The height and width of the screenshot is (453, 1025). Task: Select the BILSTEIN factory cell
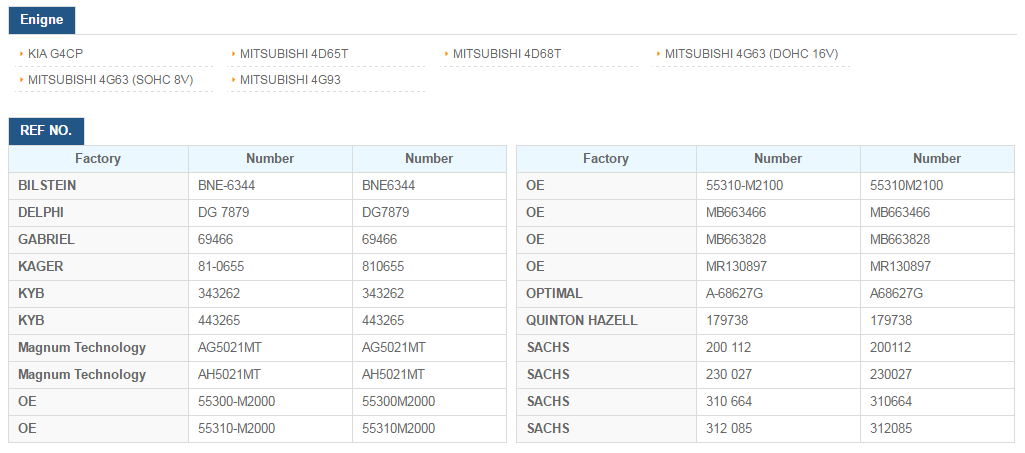click(98, 186)
